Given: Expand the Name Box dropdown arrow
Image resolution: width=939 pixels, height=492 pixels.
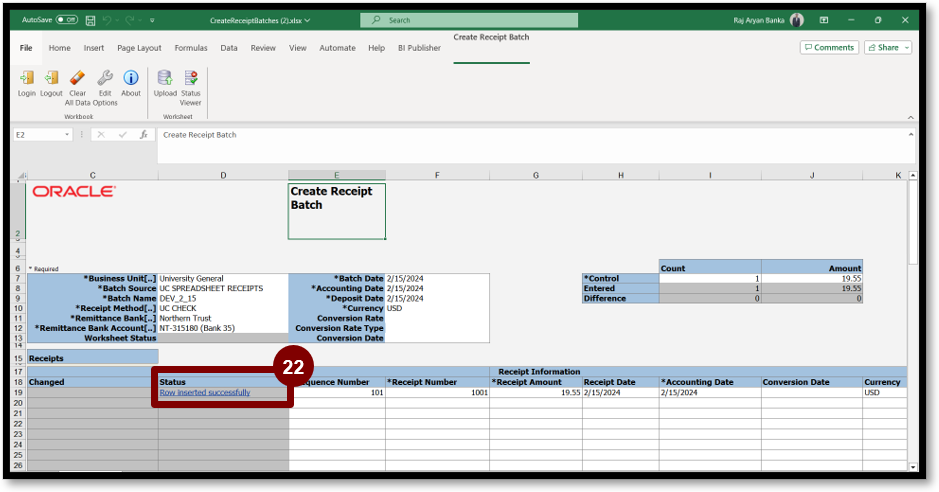Looking at the screenshot, I should tap(66, 135).
